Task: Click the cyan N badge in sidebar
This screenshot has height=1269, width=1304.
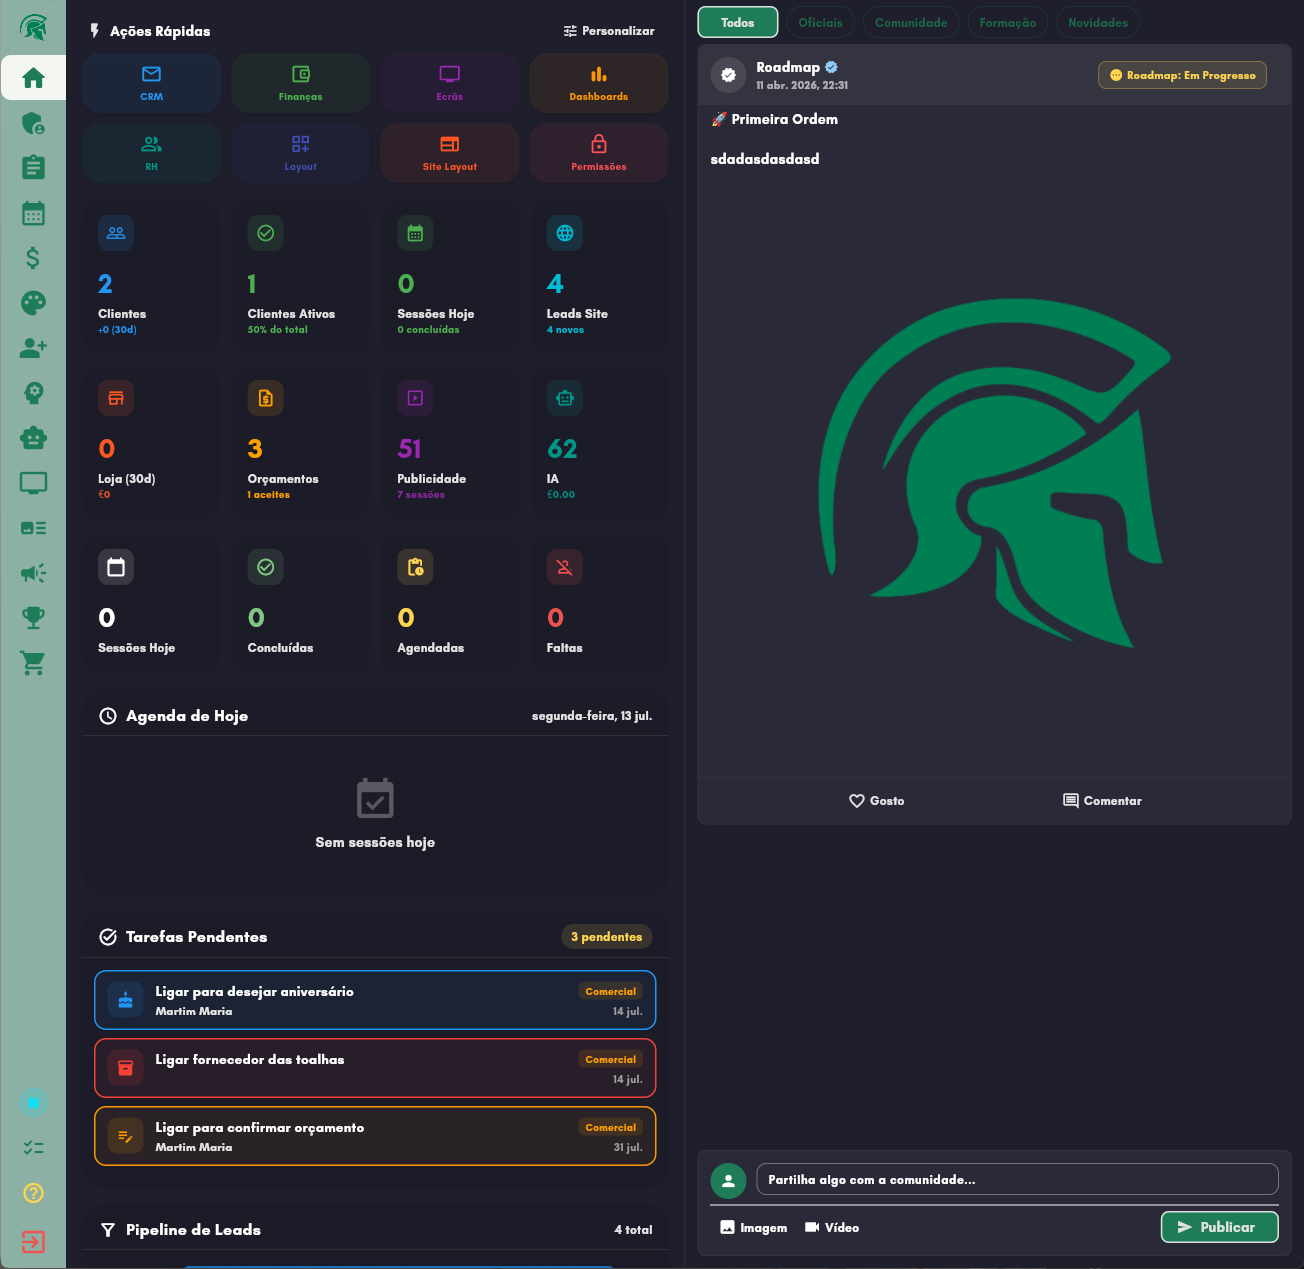Action: 33,1102
